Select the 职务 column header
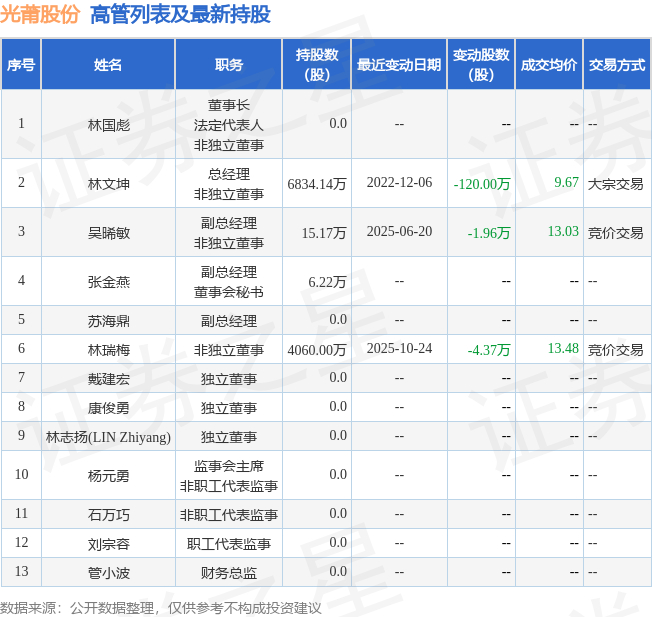Screen dimensions: 652x617 (x=229, y=64)
